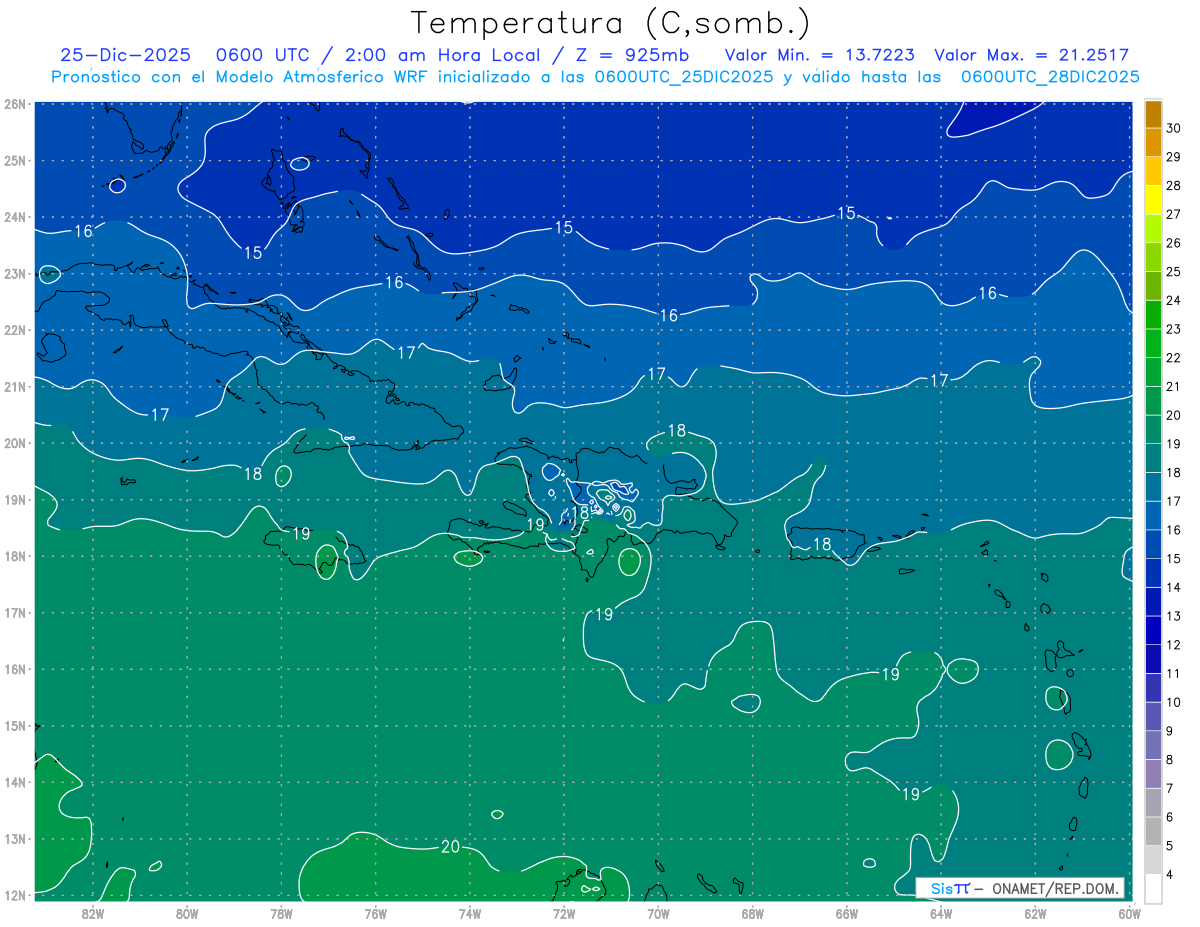Click the '78W' longitude axis label
Viewport: 1200px width, 927px height.
281,913
